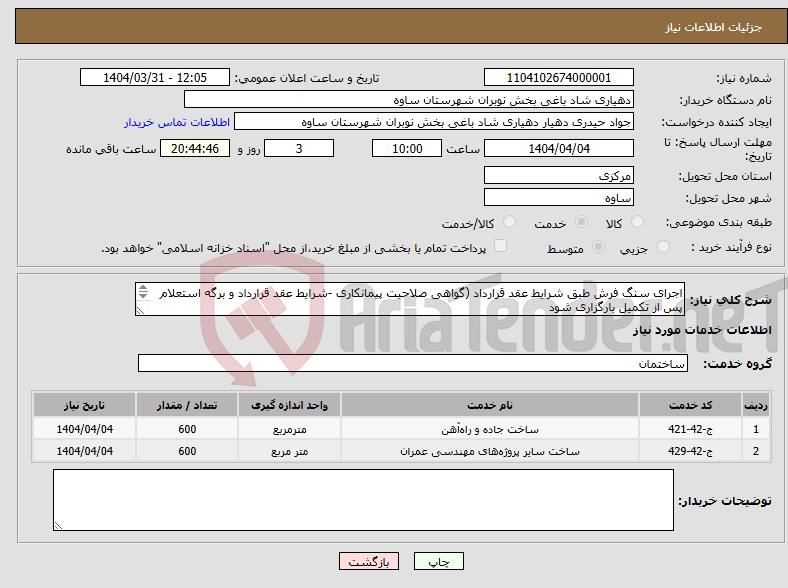Click quantity 600 in row 1

[187, 429]
